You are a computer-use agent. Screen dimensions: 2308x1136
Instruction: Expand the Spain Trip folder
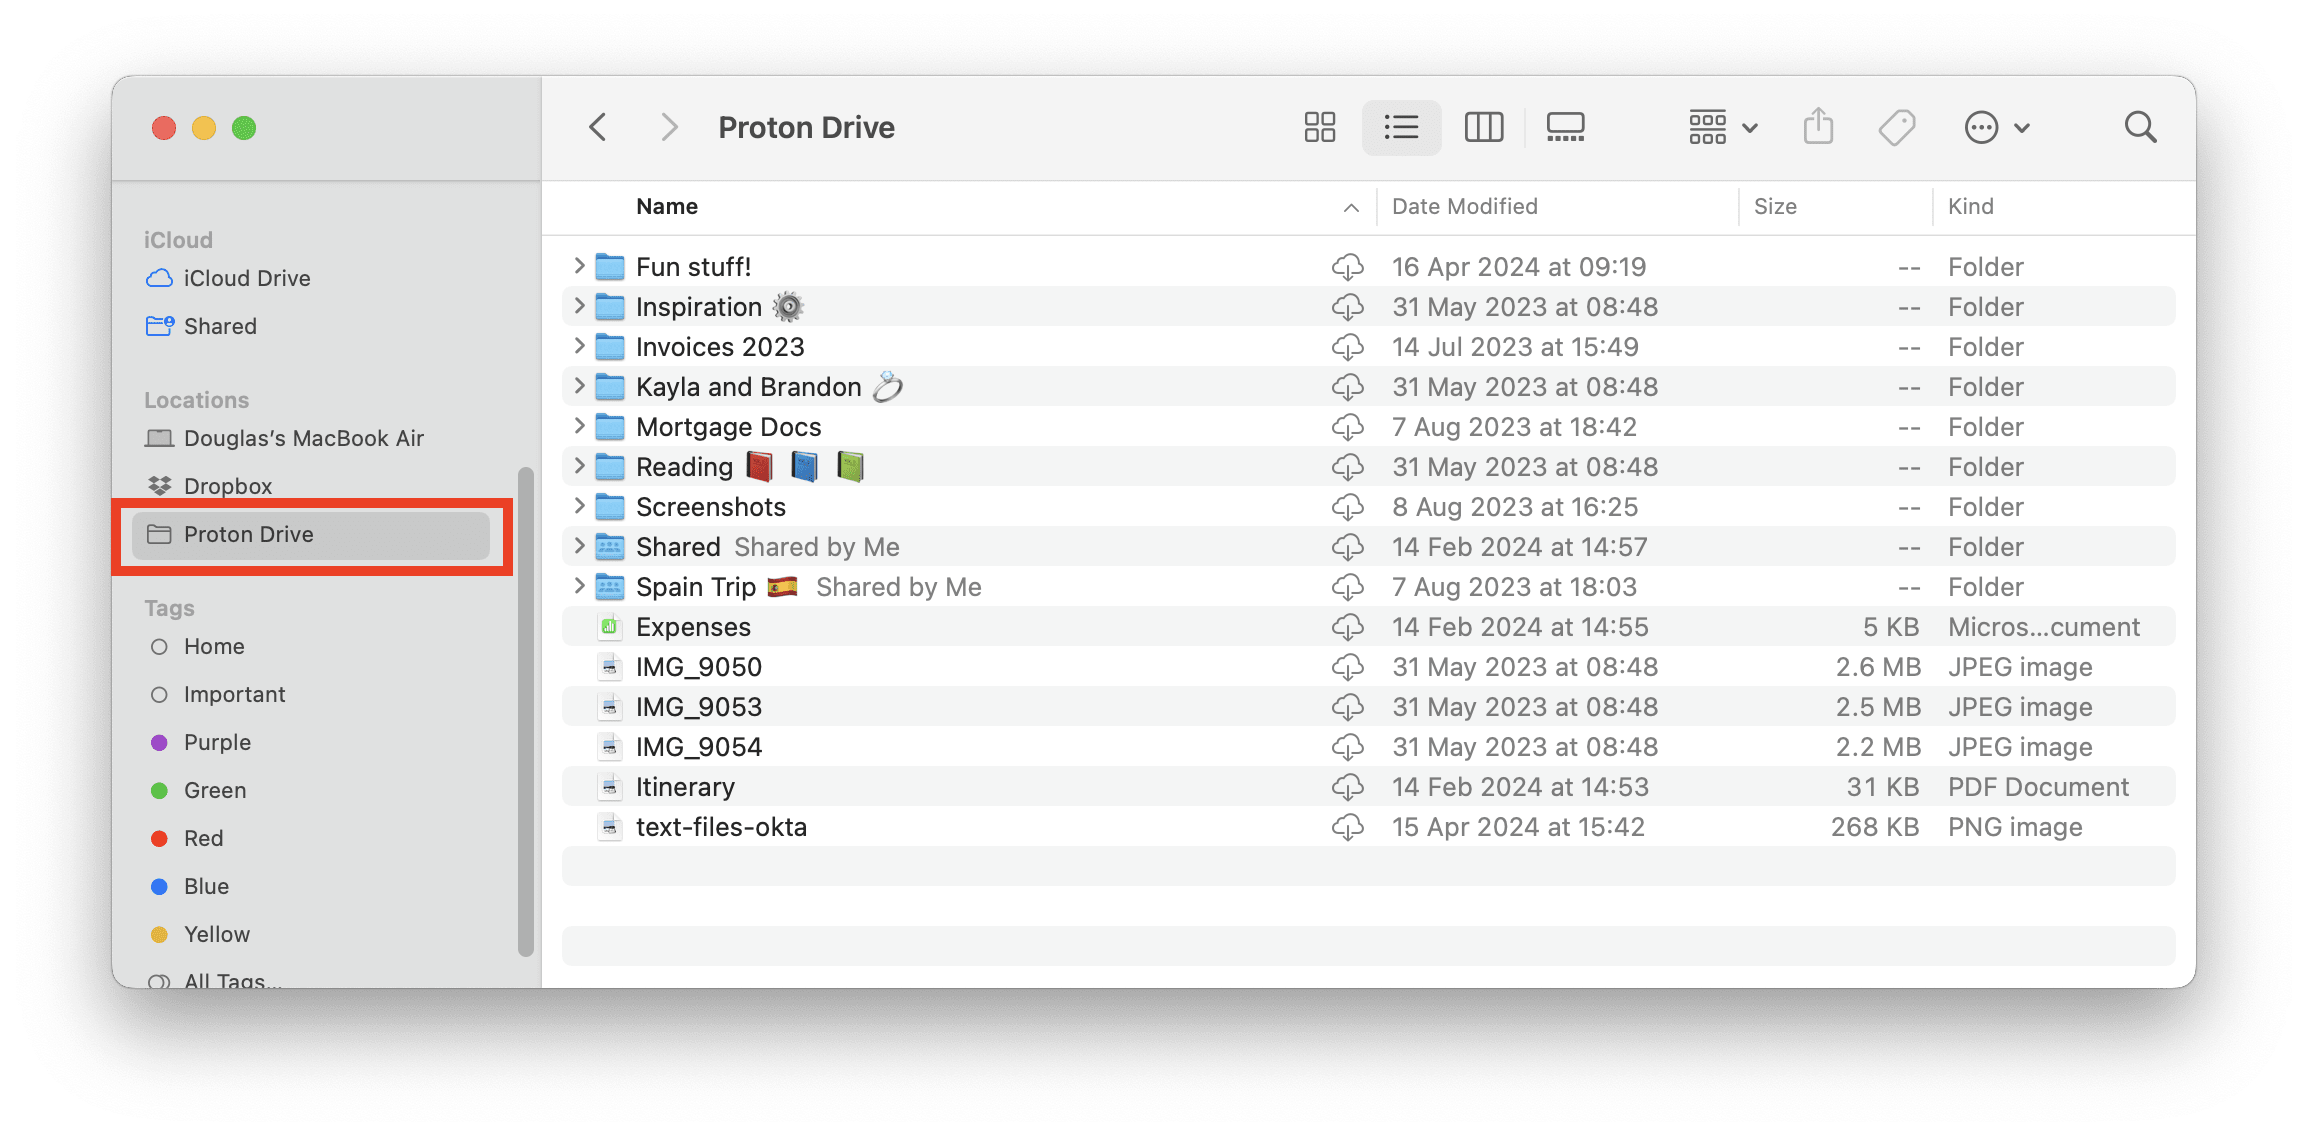[x=579, y=586]
